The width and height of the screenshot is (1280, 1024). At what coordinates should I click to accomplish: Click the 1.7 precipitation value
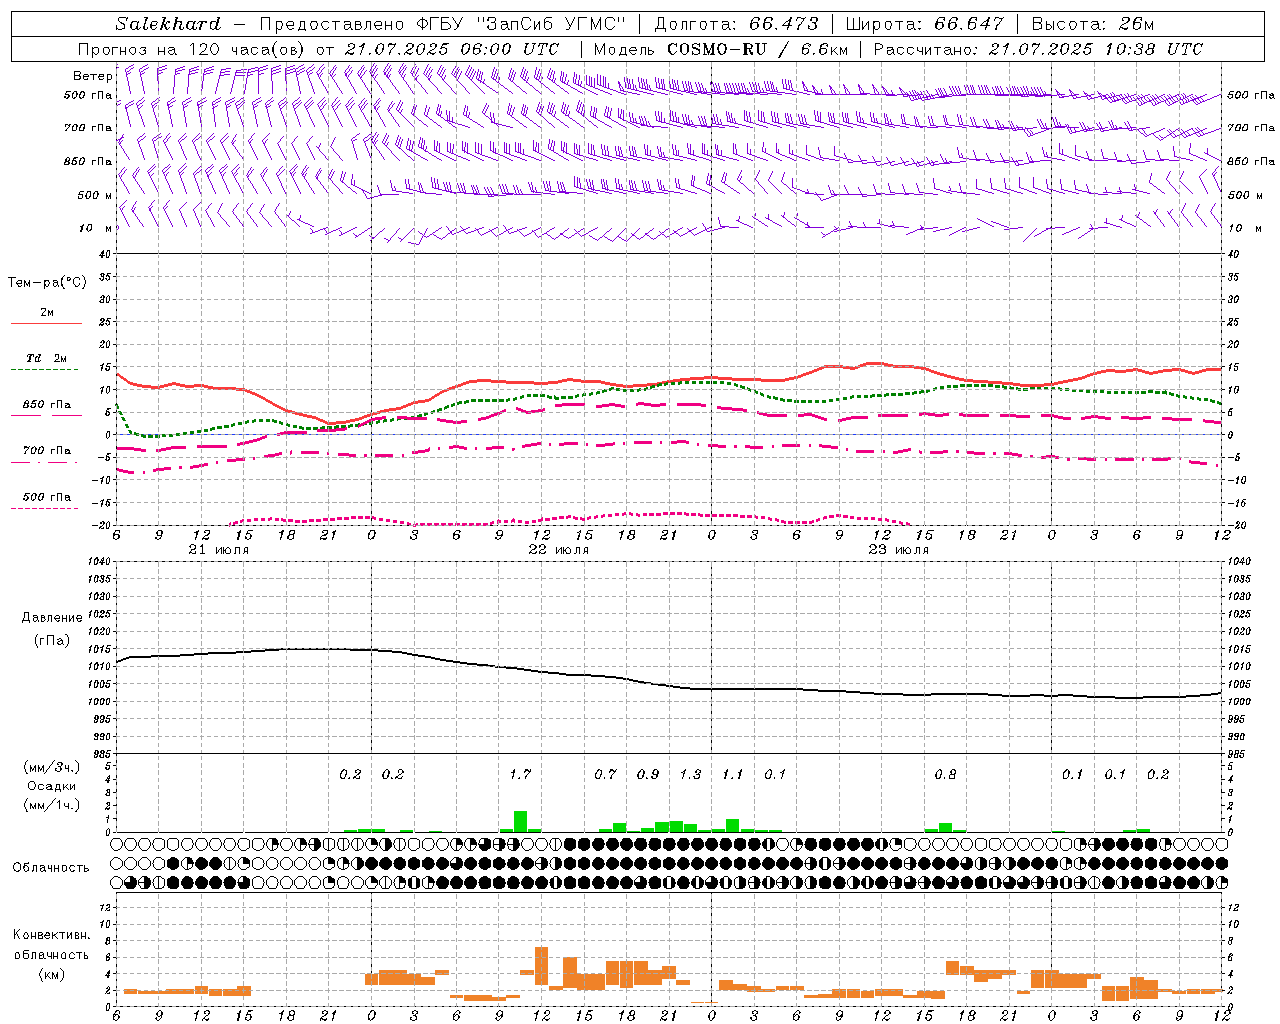tap(520, 775)
